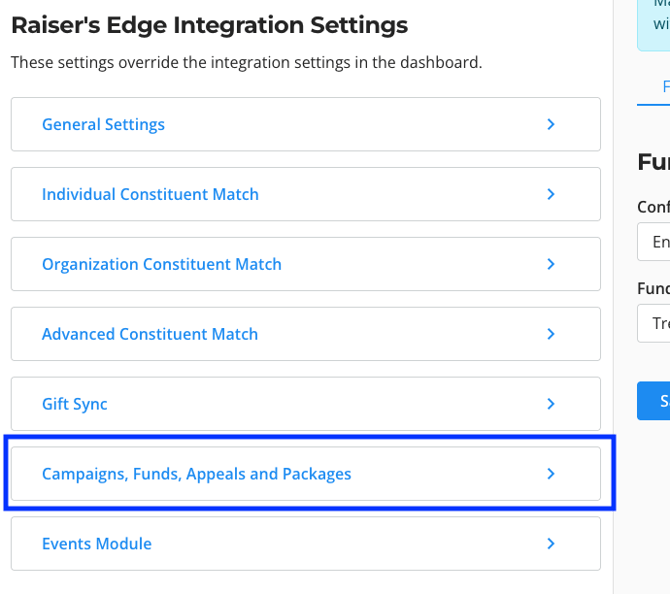Image resolution: width=670 pixels, height=594 pixels.
Task: Click the Advanced Constituent Match label
Action: [x=150, y=334]
